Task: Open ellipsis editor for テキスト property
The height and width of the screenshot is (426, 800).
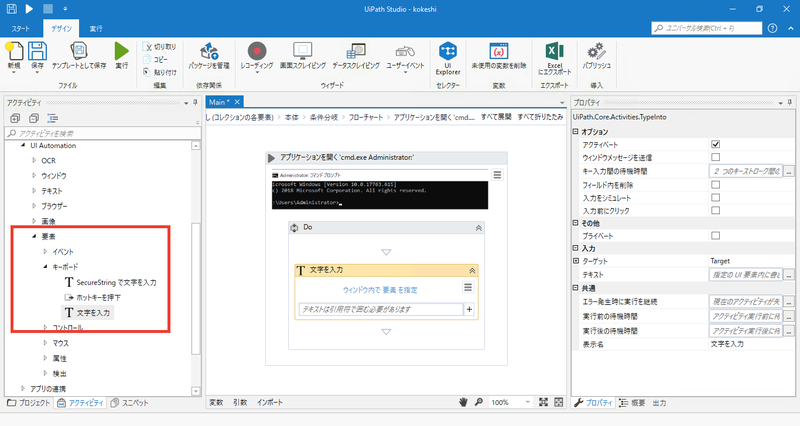Action: pos(789,274)
